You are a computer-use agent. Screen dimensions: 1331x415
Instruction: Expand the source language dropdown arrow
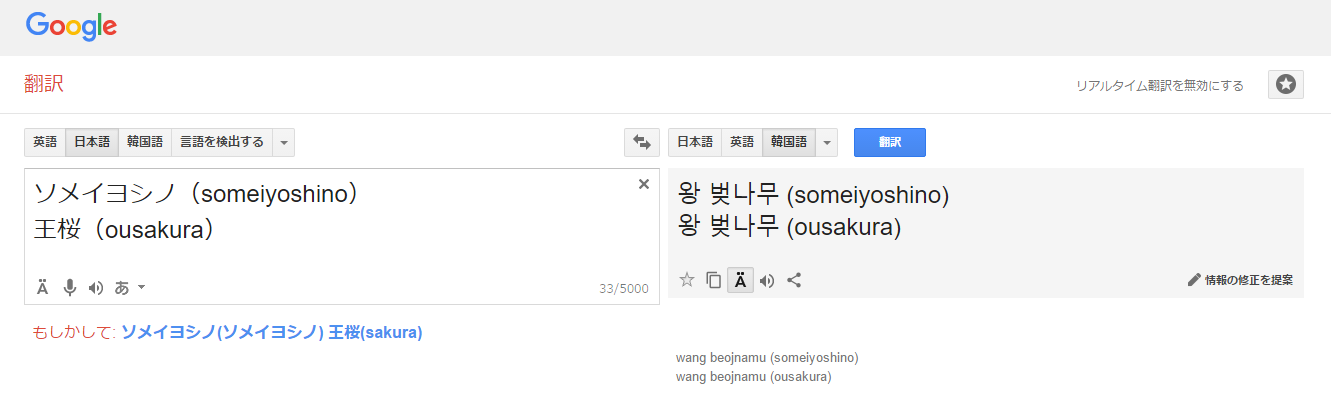pos(284,143)
